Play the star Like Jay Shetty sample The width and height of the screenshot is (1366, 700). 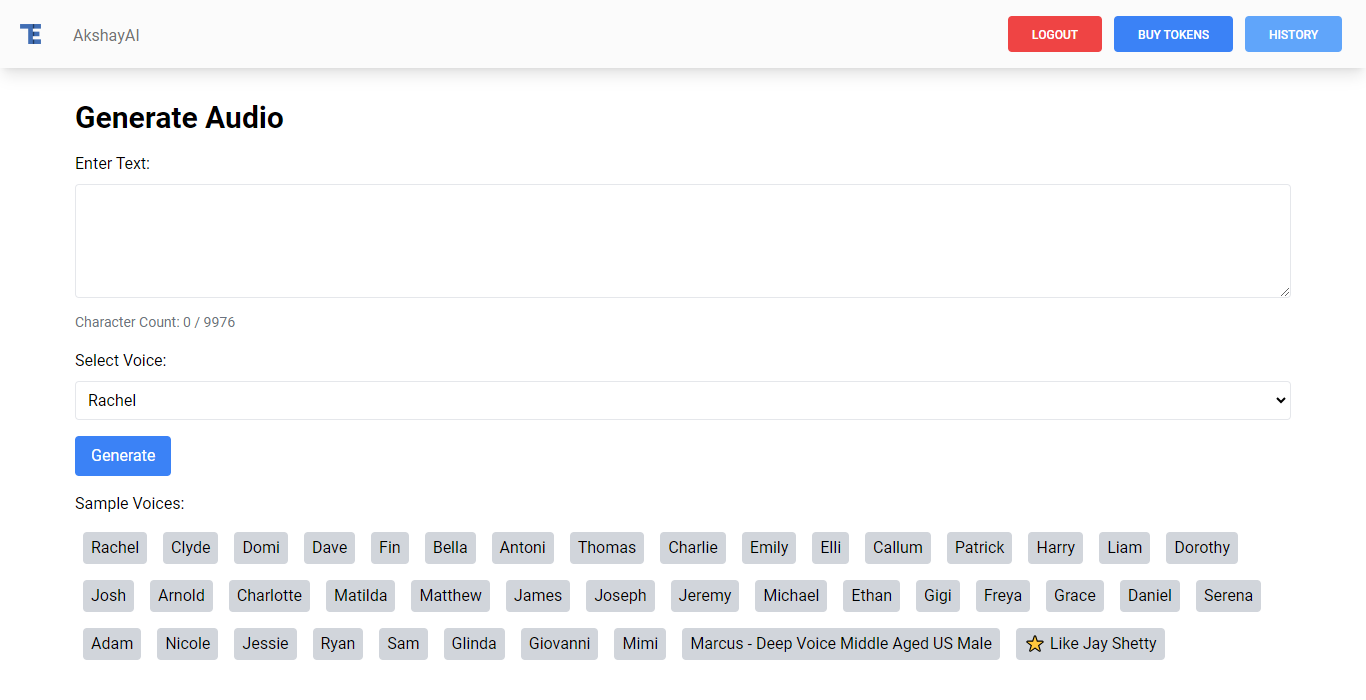tap(1090, 644)
